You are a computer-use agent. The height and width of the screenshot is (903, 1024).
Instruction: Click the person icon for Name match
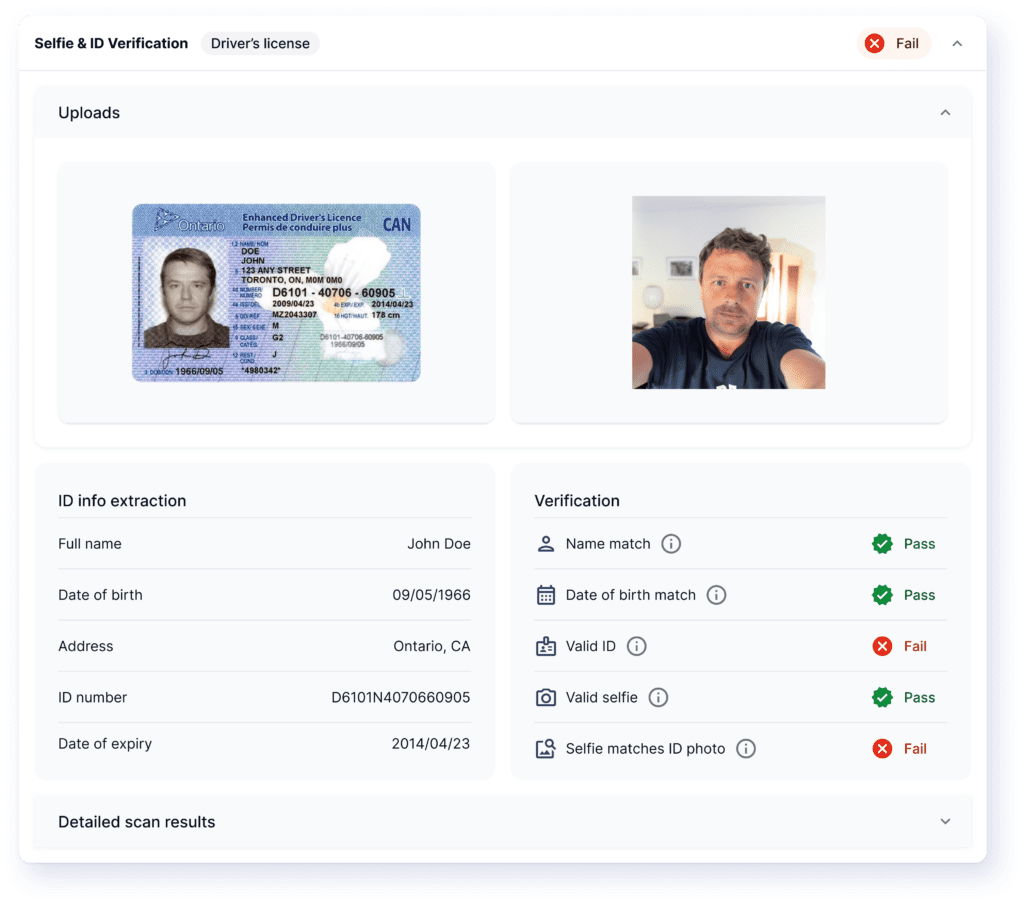pos(546,544)
